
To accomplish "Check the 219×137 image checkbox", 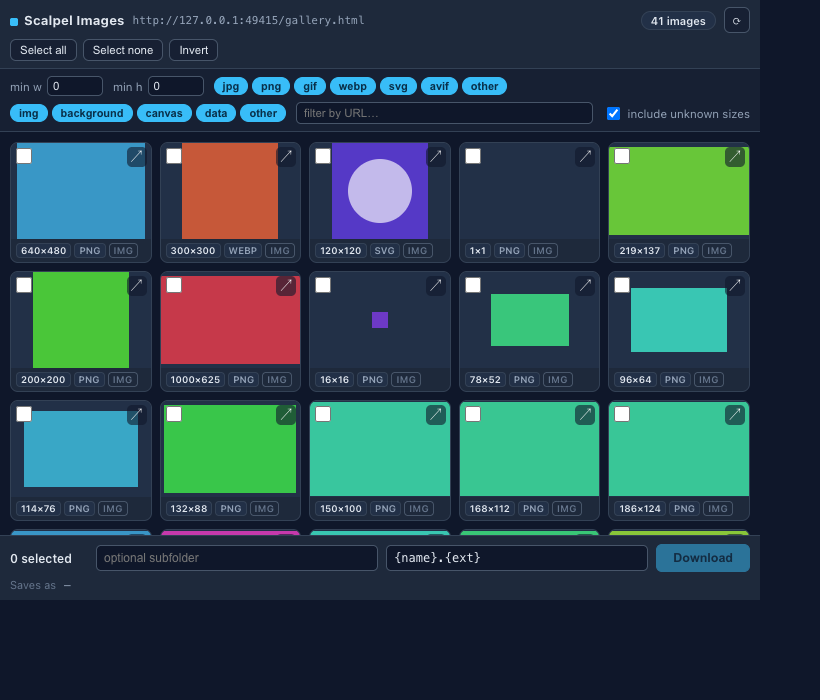I will tap(622, 156).
